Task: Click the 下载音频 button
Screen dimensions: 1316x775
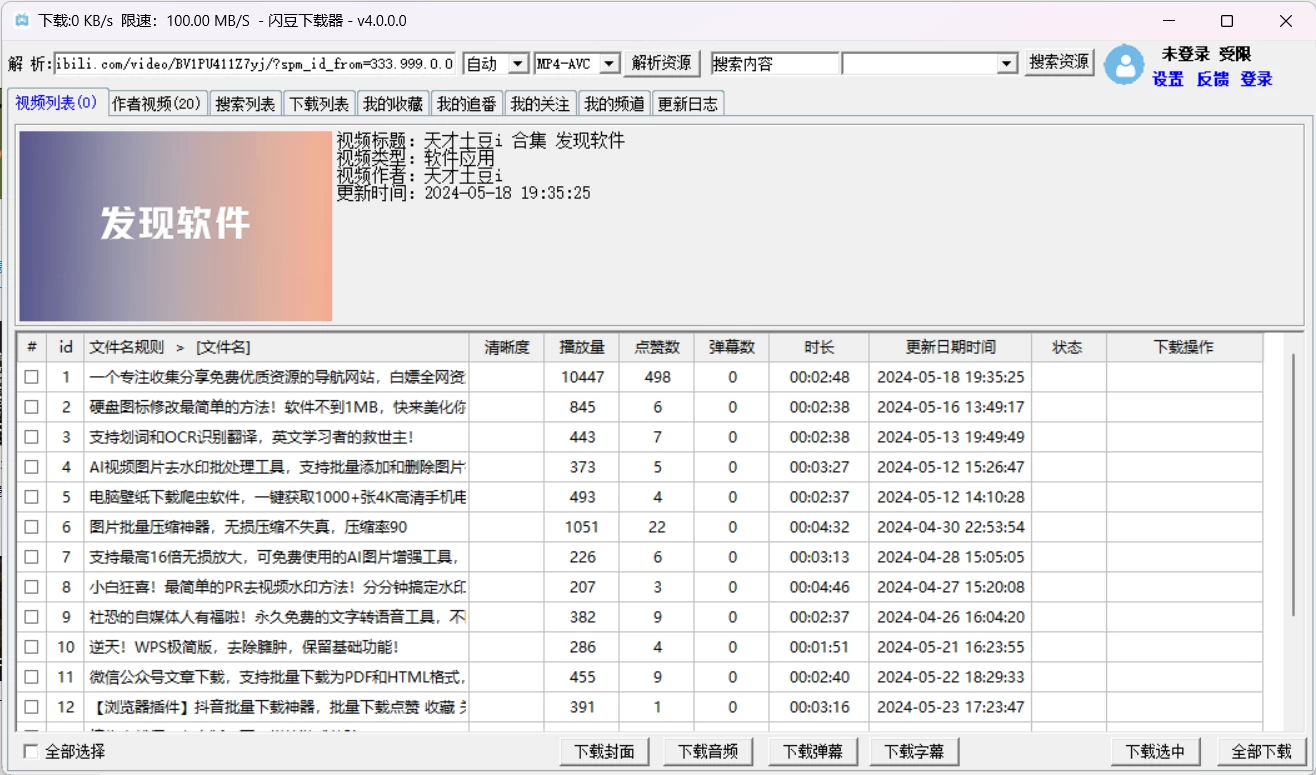Action: tap(708, 751)
